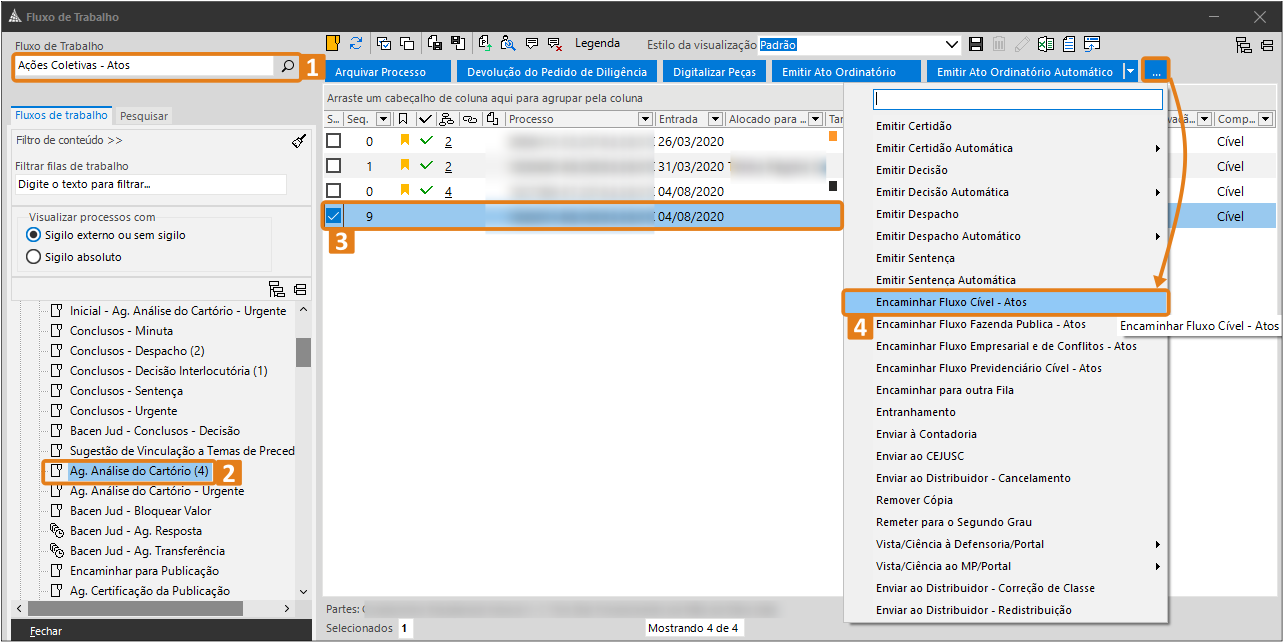Image resolution: width=1283 pixels, height=642 pixels.
Task: Select Sigilo absoluto radio button
Action: [x=33, y=257]
